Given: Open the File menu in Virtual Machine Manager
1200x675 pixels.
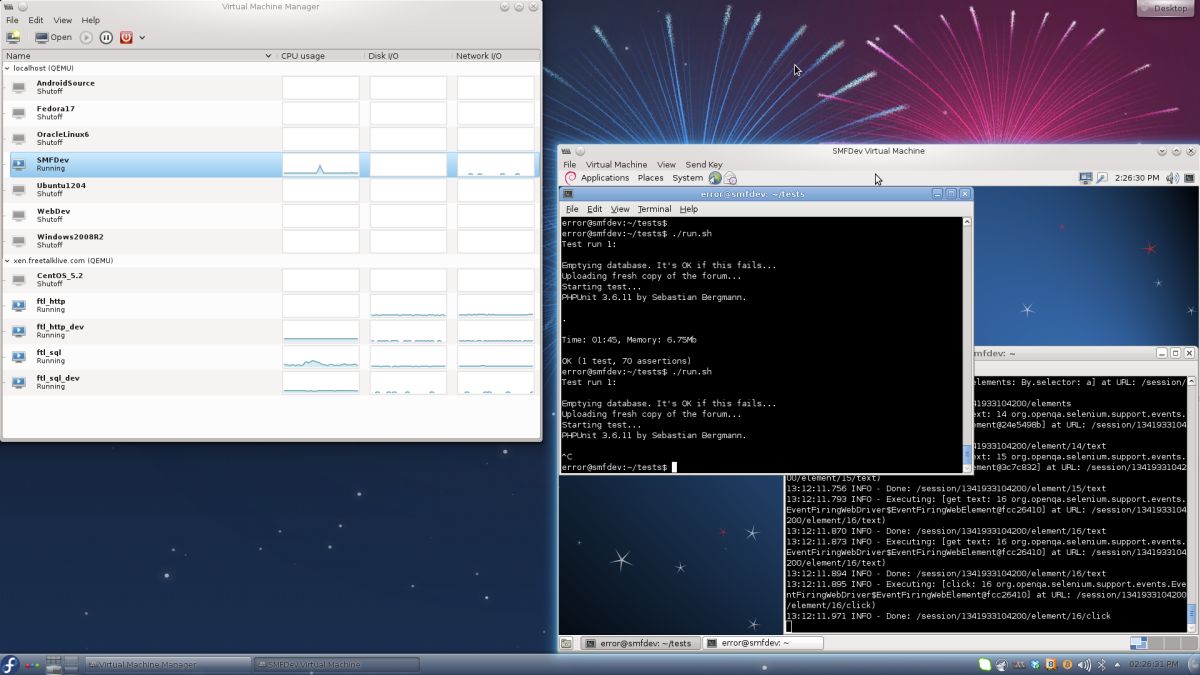Looking at the screenshot, I should click(x=12, y=20).
